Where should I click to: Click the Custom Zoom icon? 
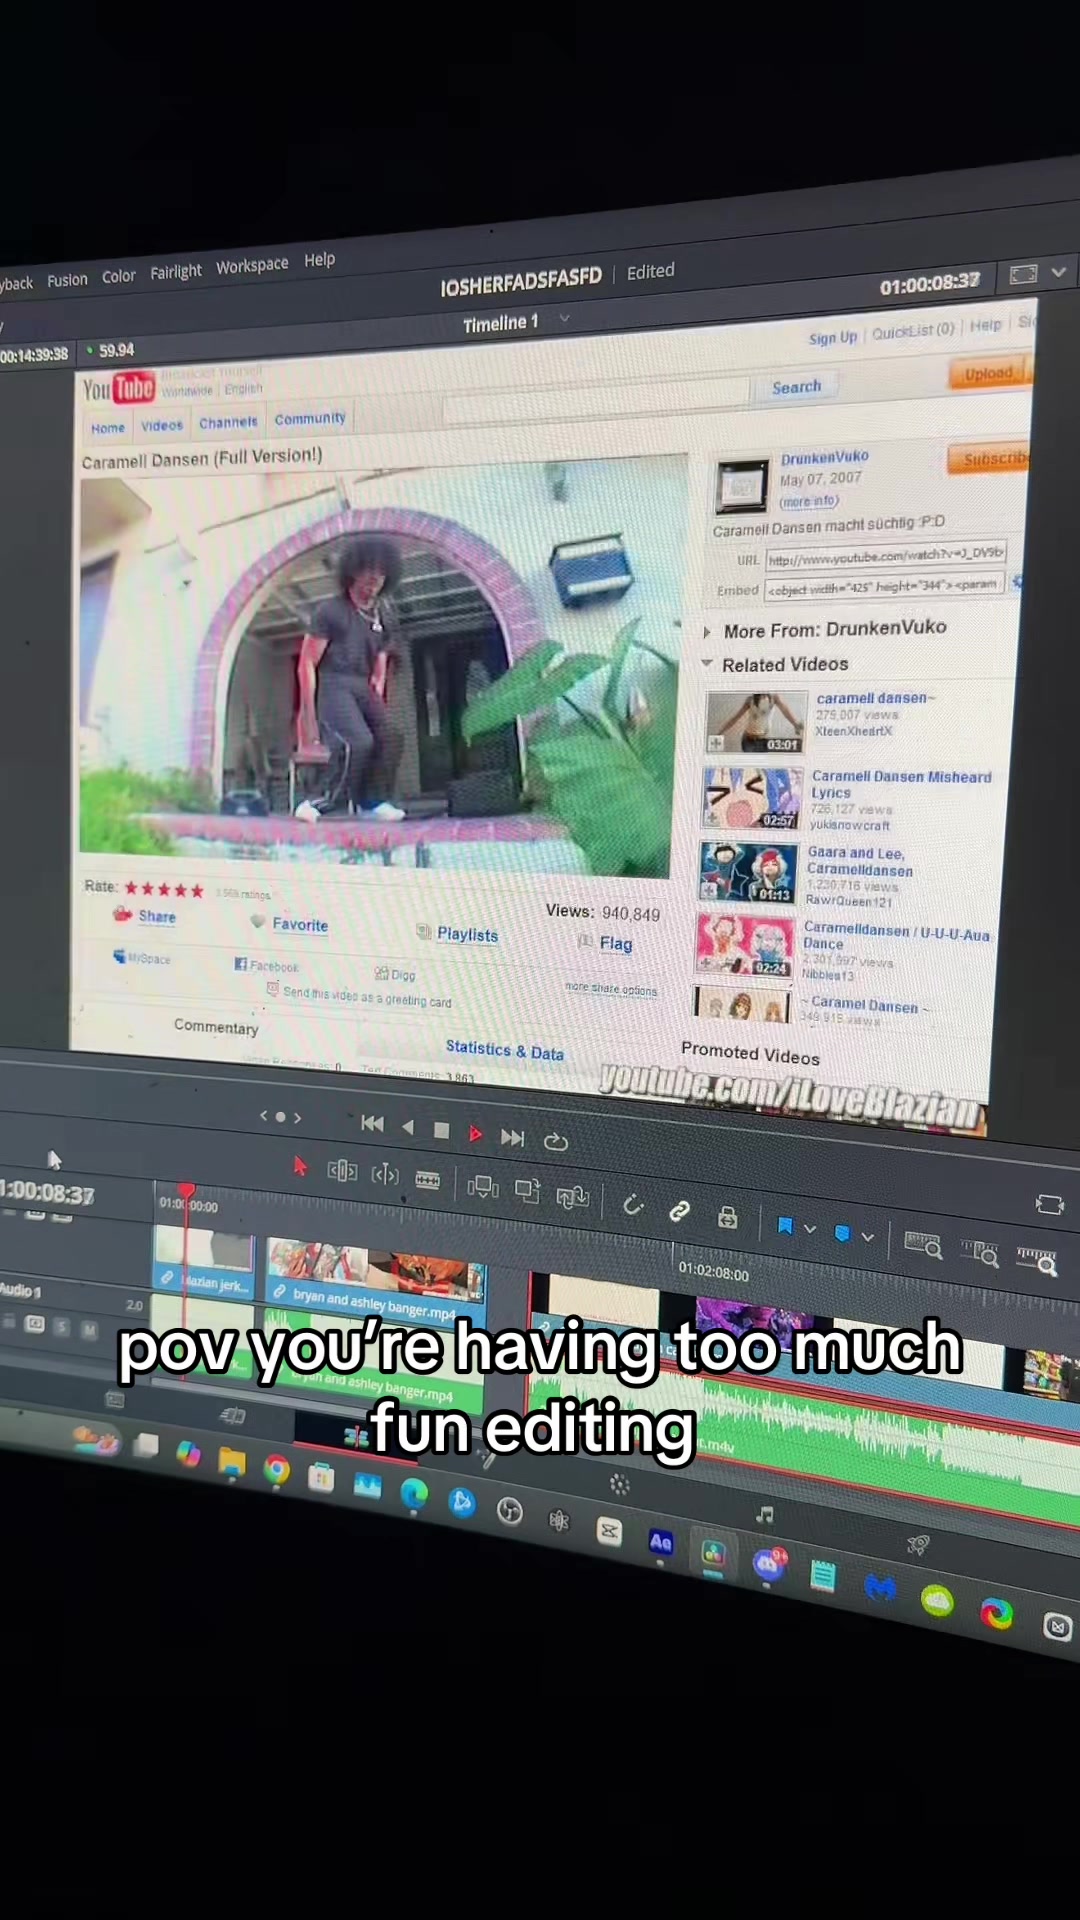coord(1037,1261)
